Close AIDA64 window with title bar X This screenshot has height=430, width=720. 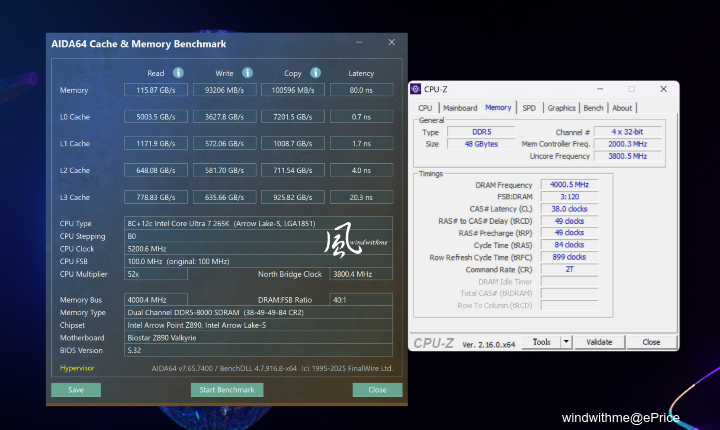(x=392, y=42)
